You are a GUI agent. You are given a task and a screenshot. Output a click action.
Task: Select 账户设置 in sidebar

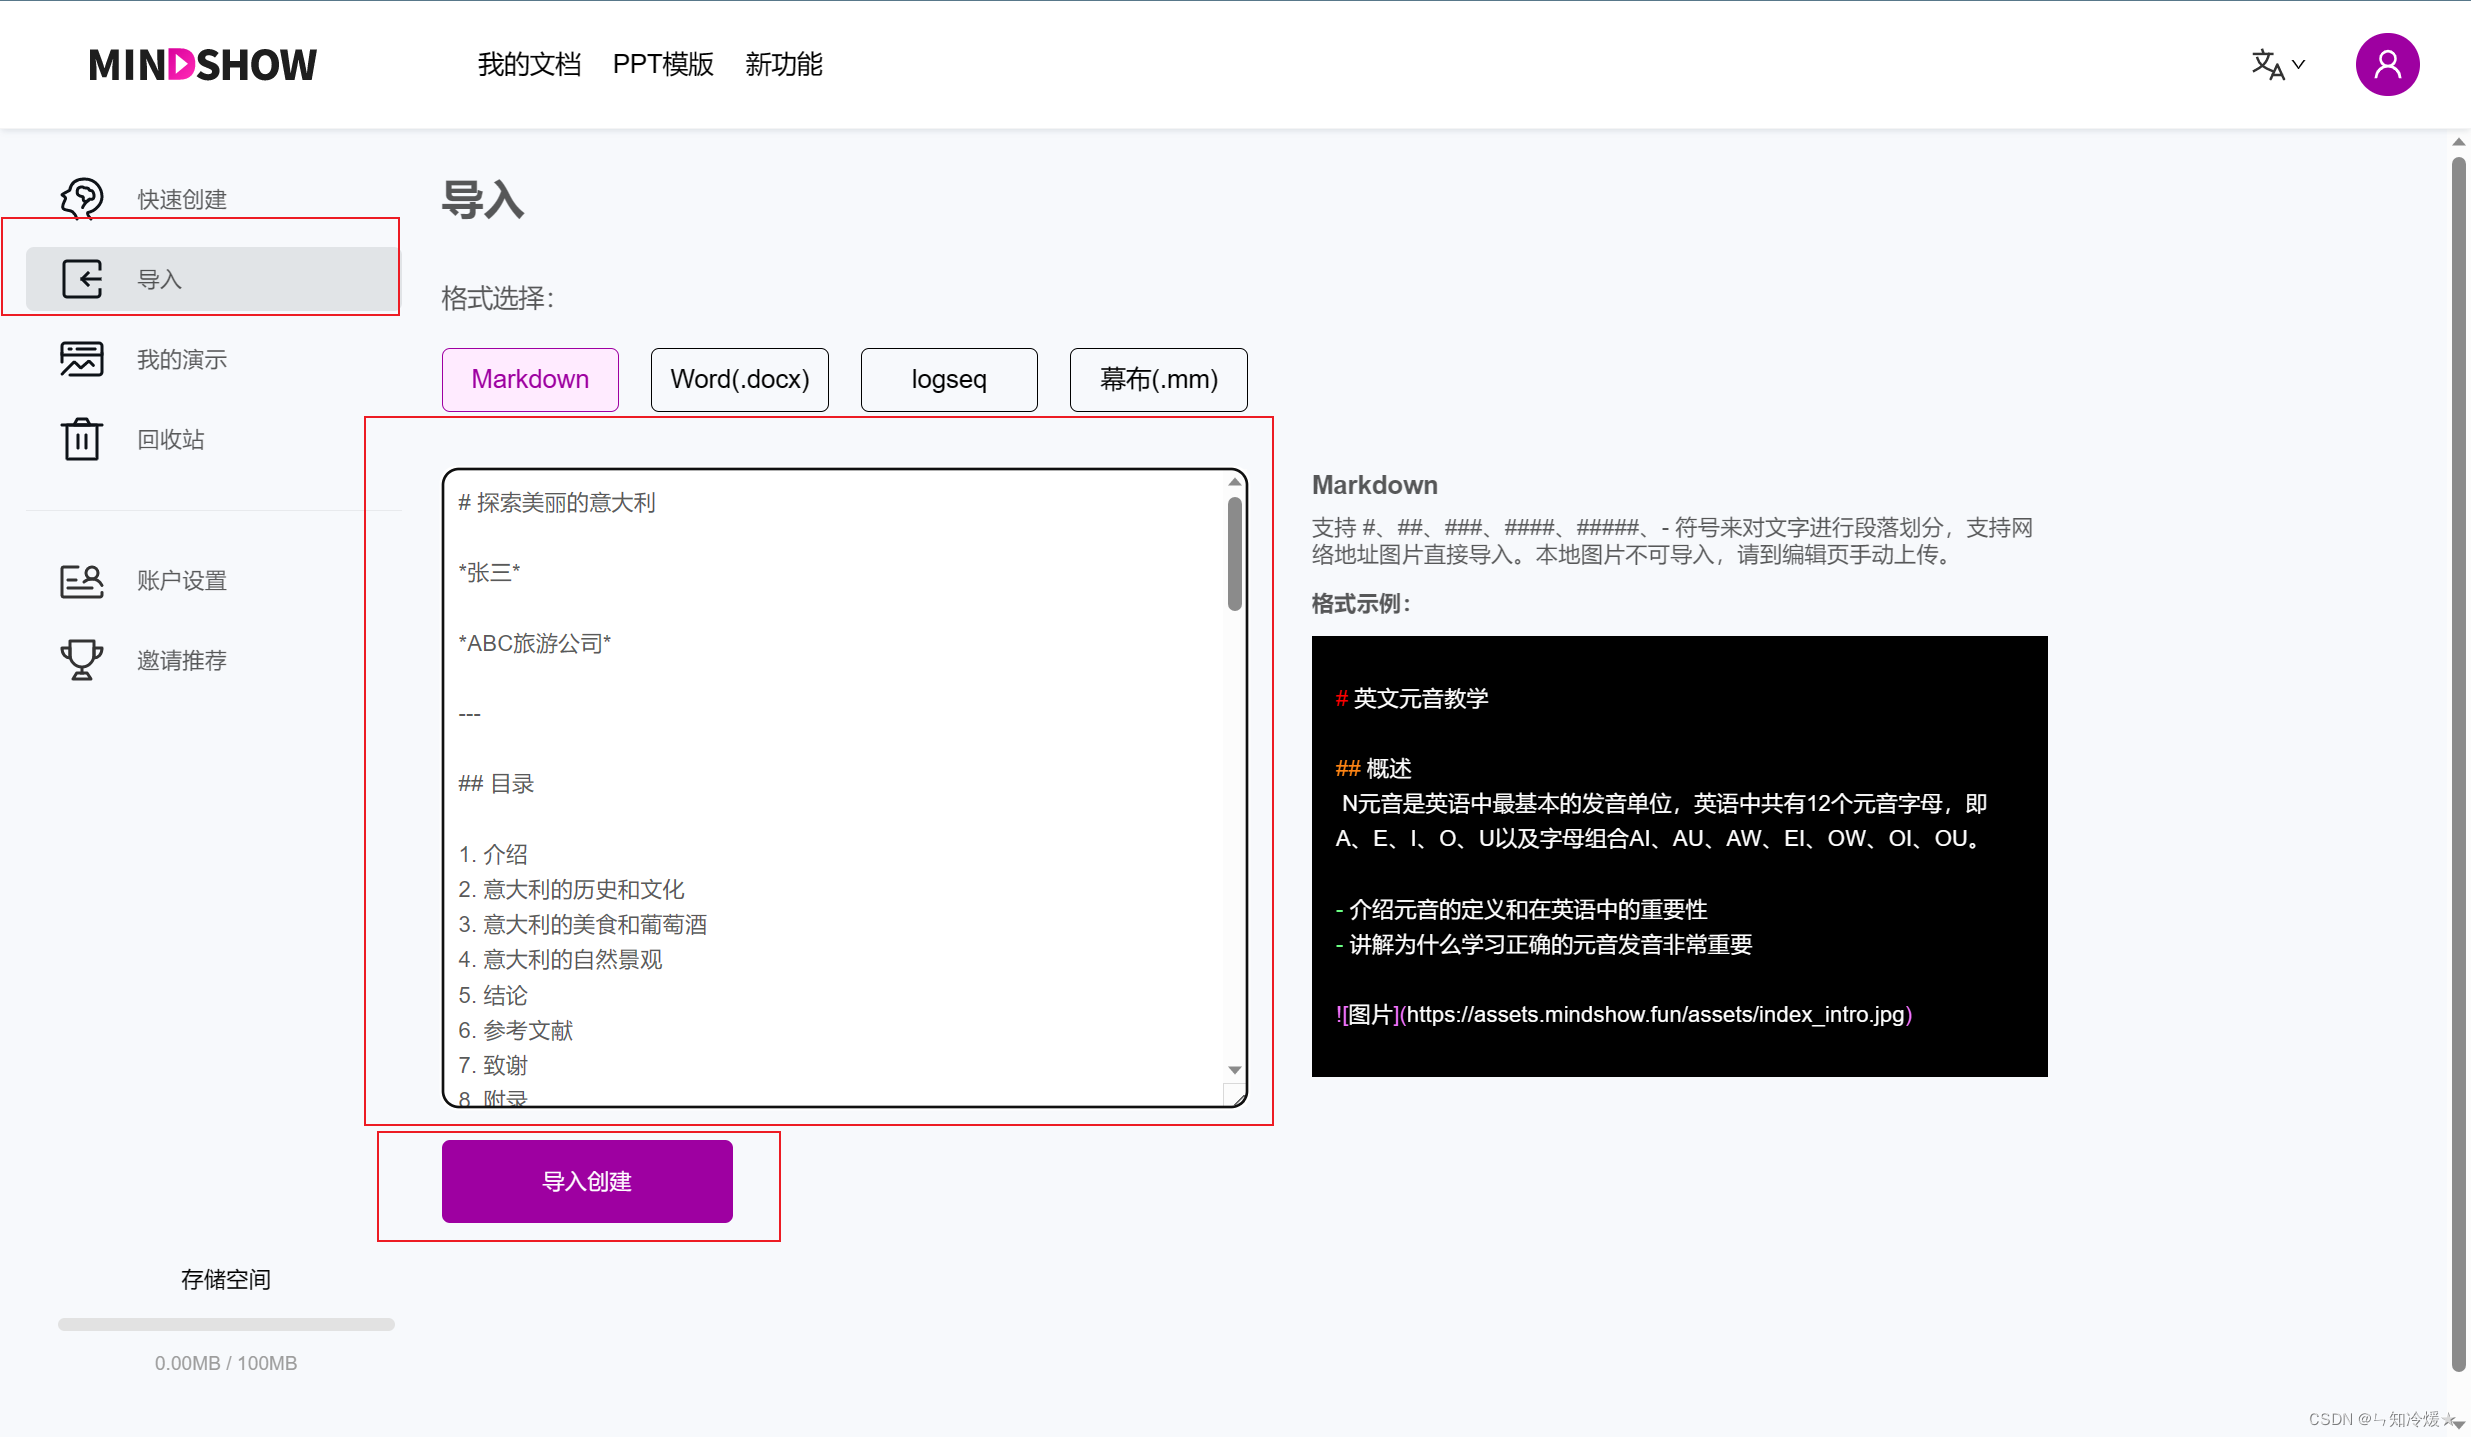(x=182, y=580)
